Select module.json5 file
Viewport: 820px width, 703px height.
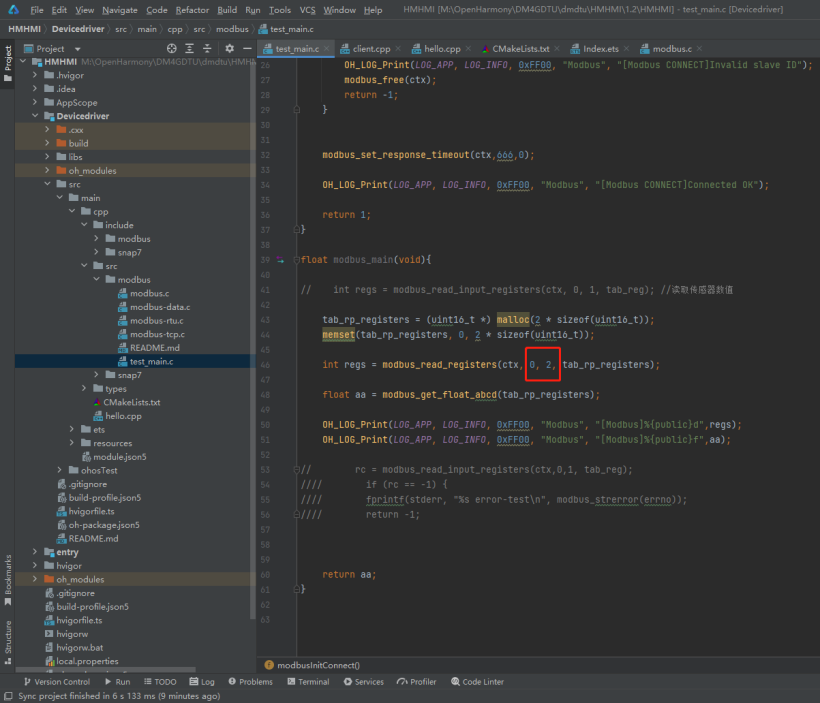tap(120, 457)
